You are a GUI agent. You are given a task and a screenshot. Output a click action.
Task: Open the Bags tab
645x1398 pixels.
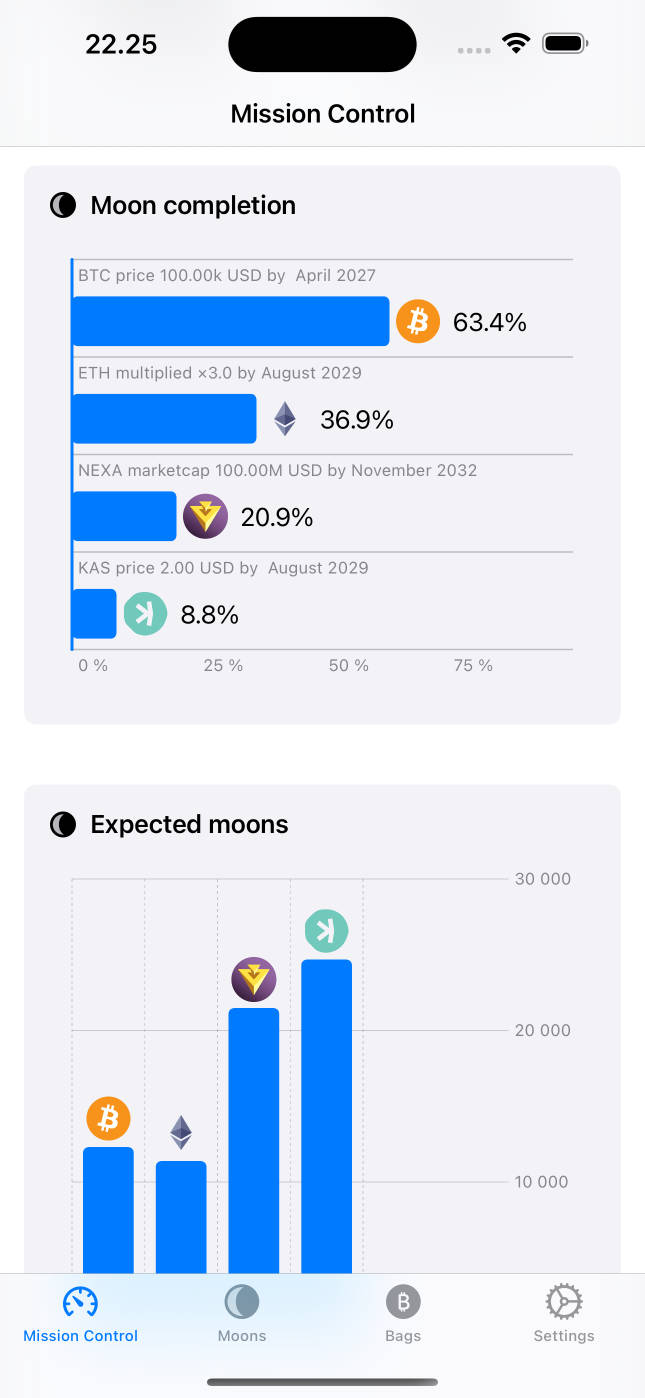coord(403,1314)
